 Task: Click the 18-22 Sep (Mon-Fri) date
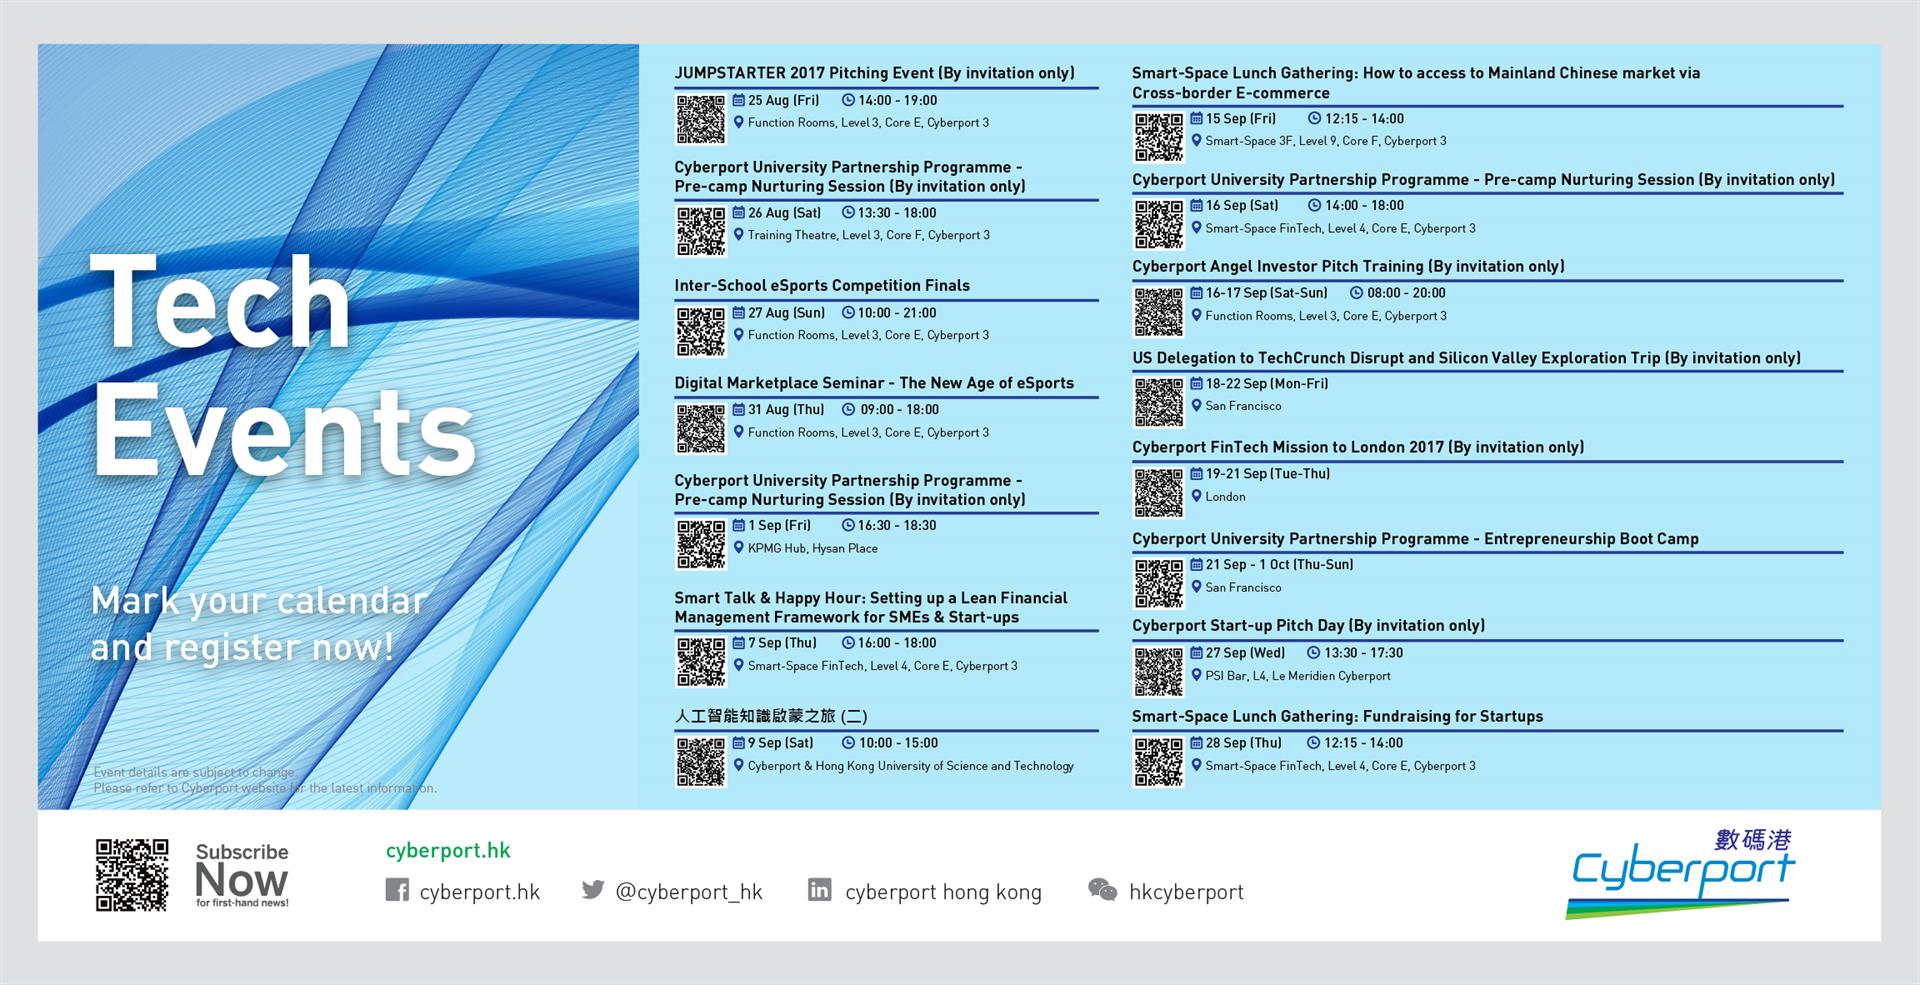point(1266,384)
